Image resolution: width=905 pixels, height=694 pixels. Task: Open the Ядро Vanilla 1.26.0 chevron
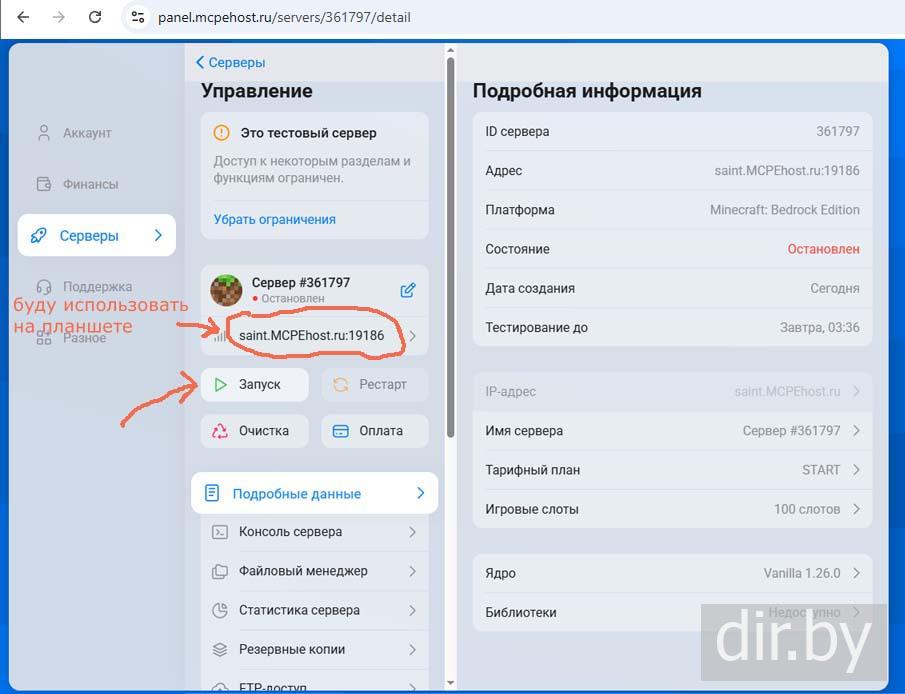point(857,573)
